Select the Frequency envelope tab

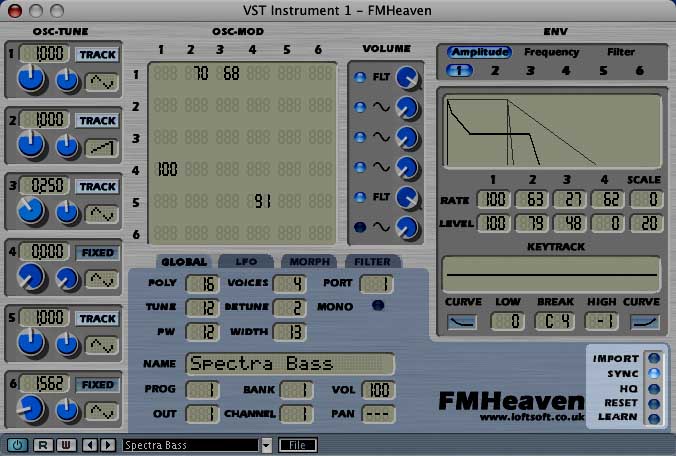pos(551,52)
